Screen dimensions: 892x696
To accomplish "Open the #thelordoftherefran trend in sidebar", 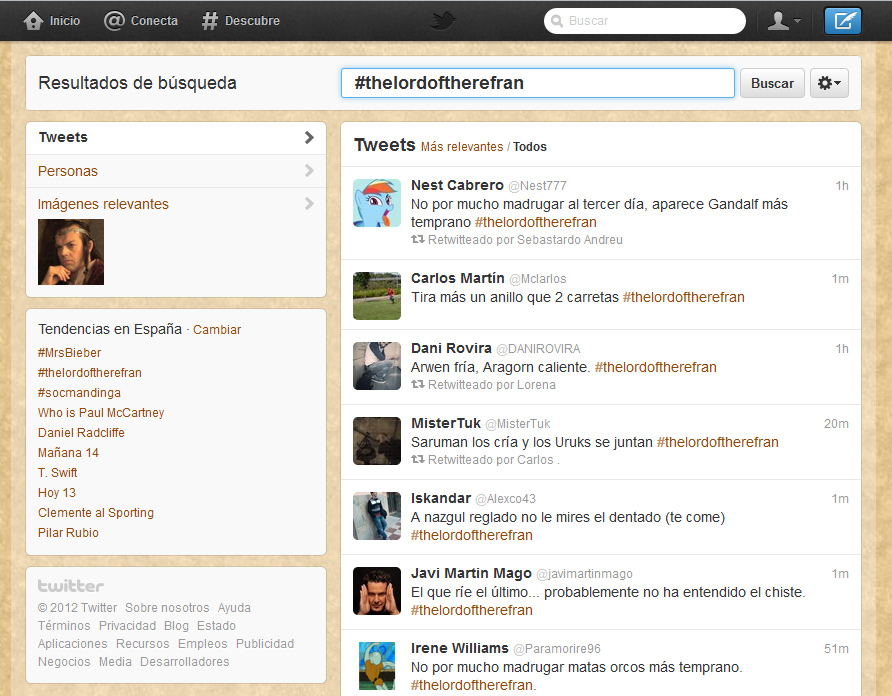I will [x=90, y=373].
